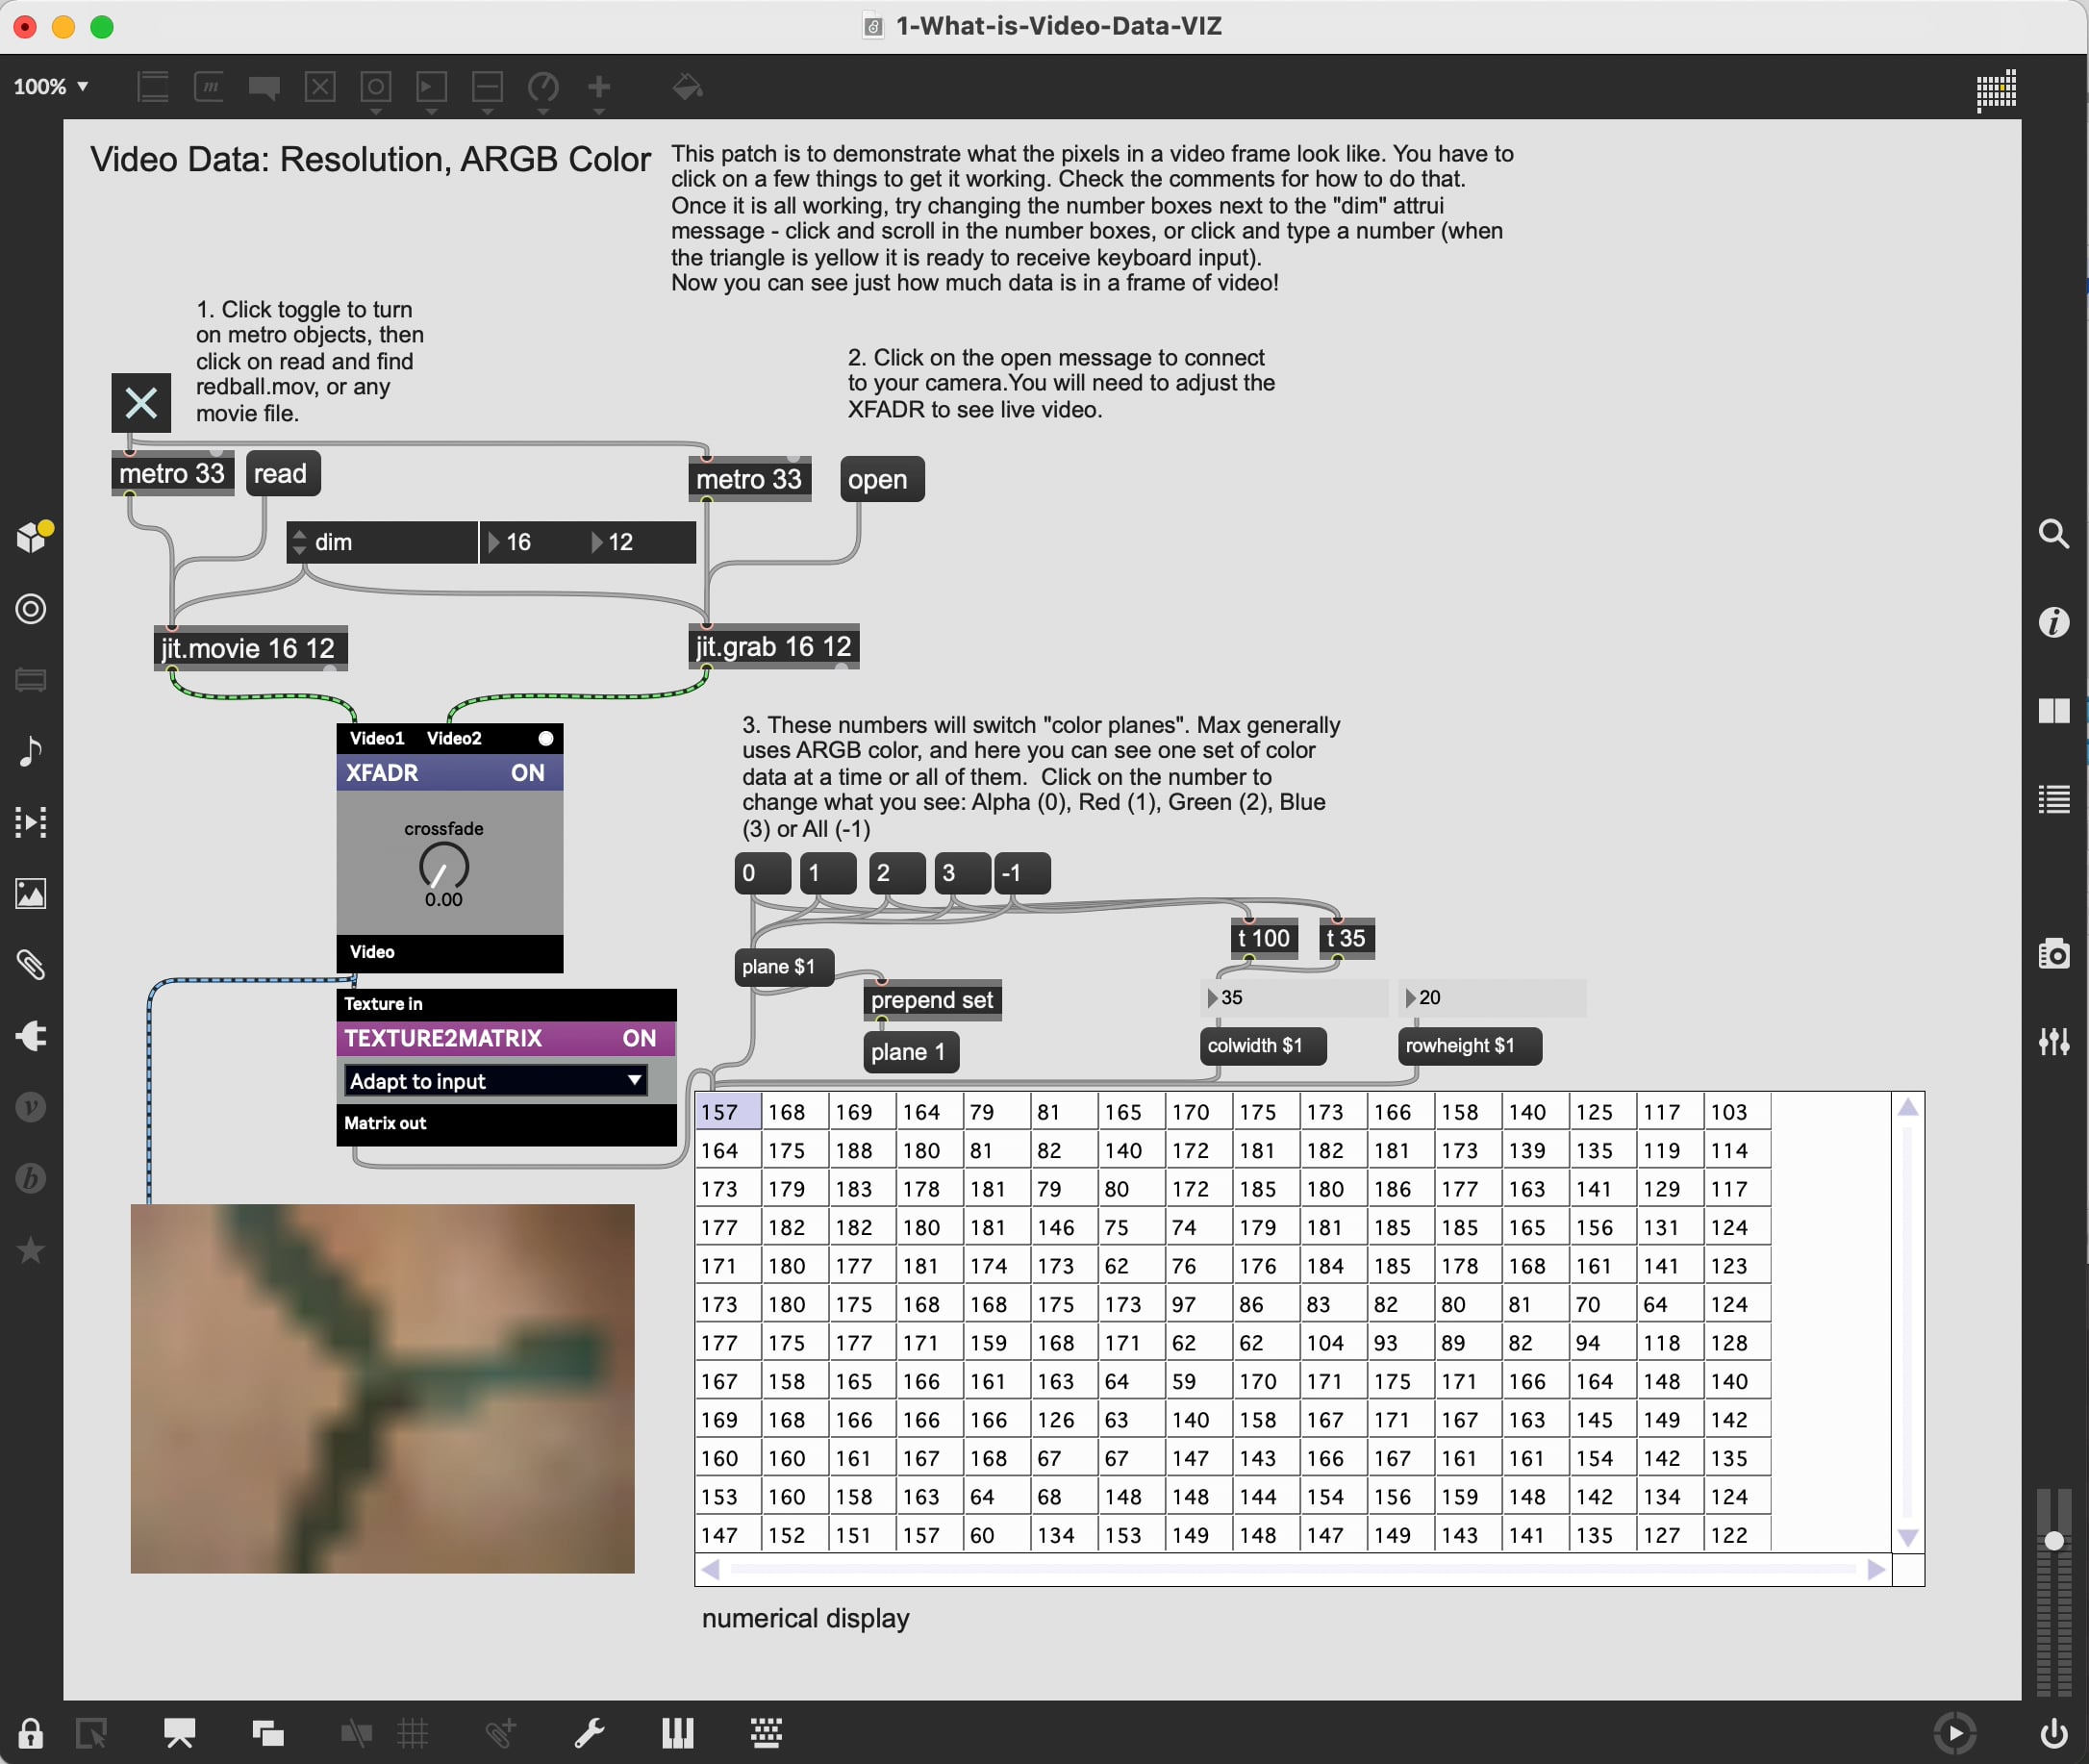
Task: Switch to the Video2 tab on XFADR
Action: (456, 738)
